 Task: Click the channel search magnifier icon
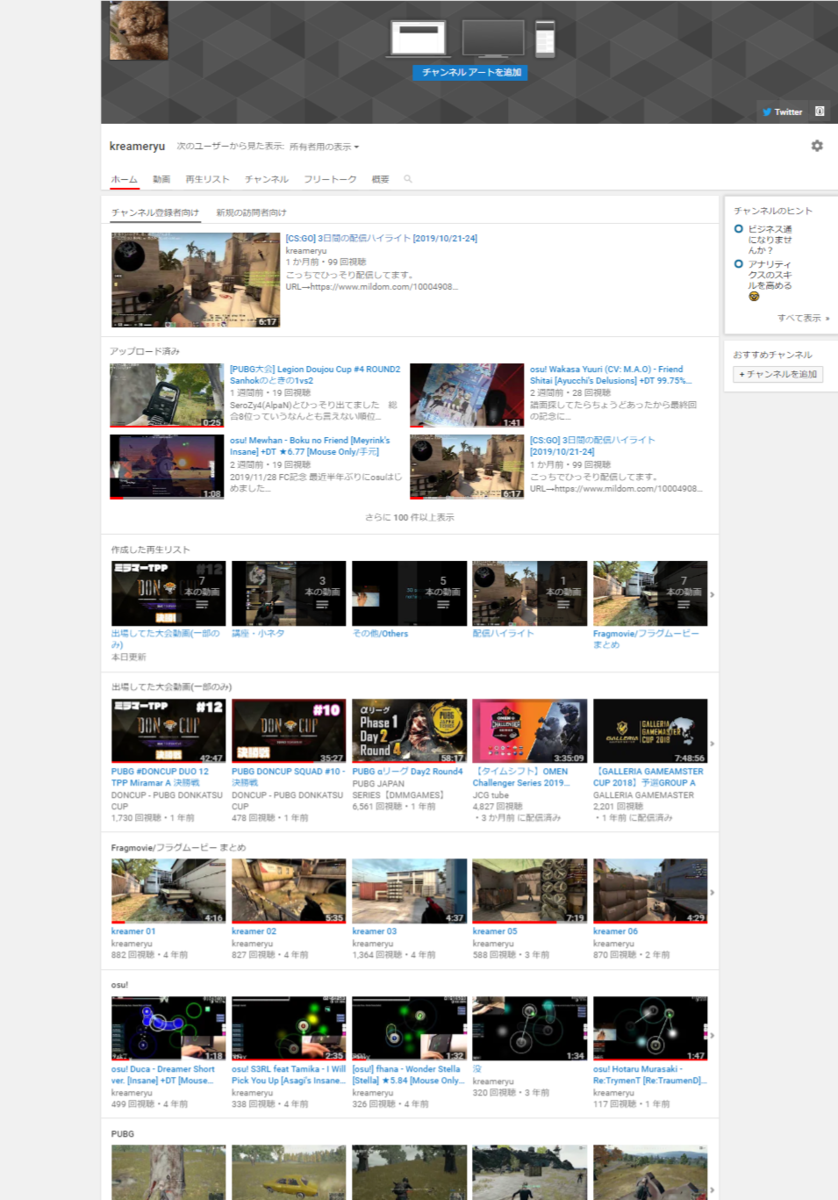[x=408, y=179]
